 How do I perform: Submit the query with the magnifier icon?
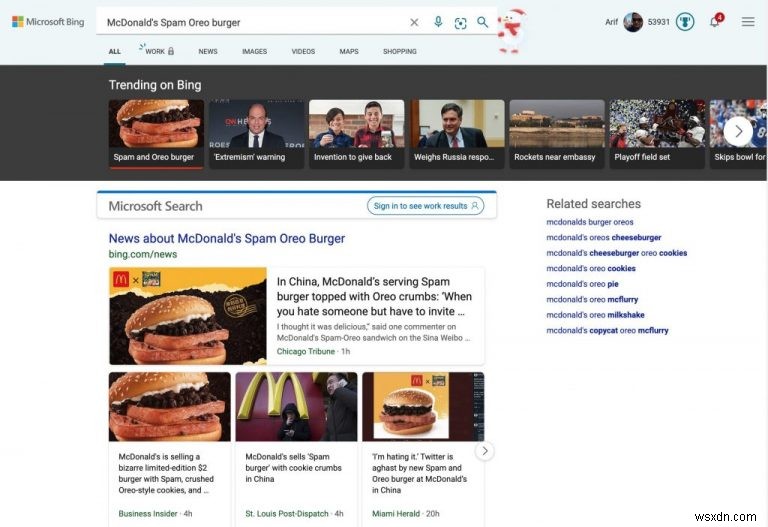pos(482,23)
